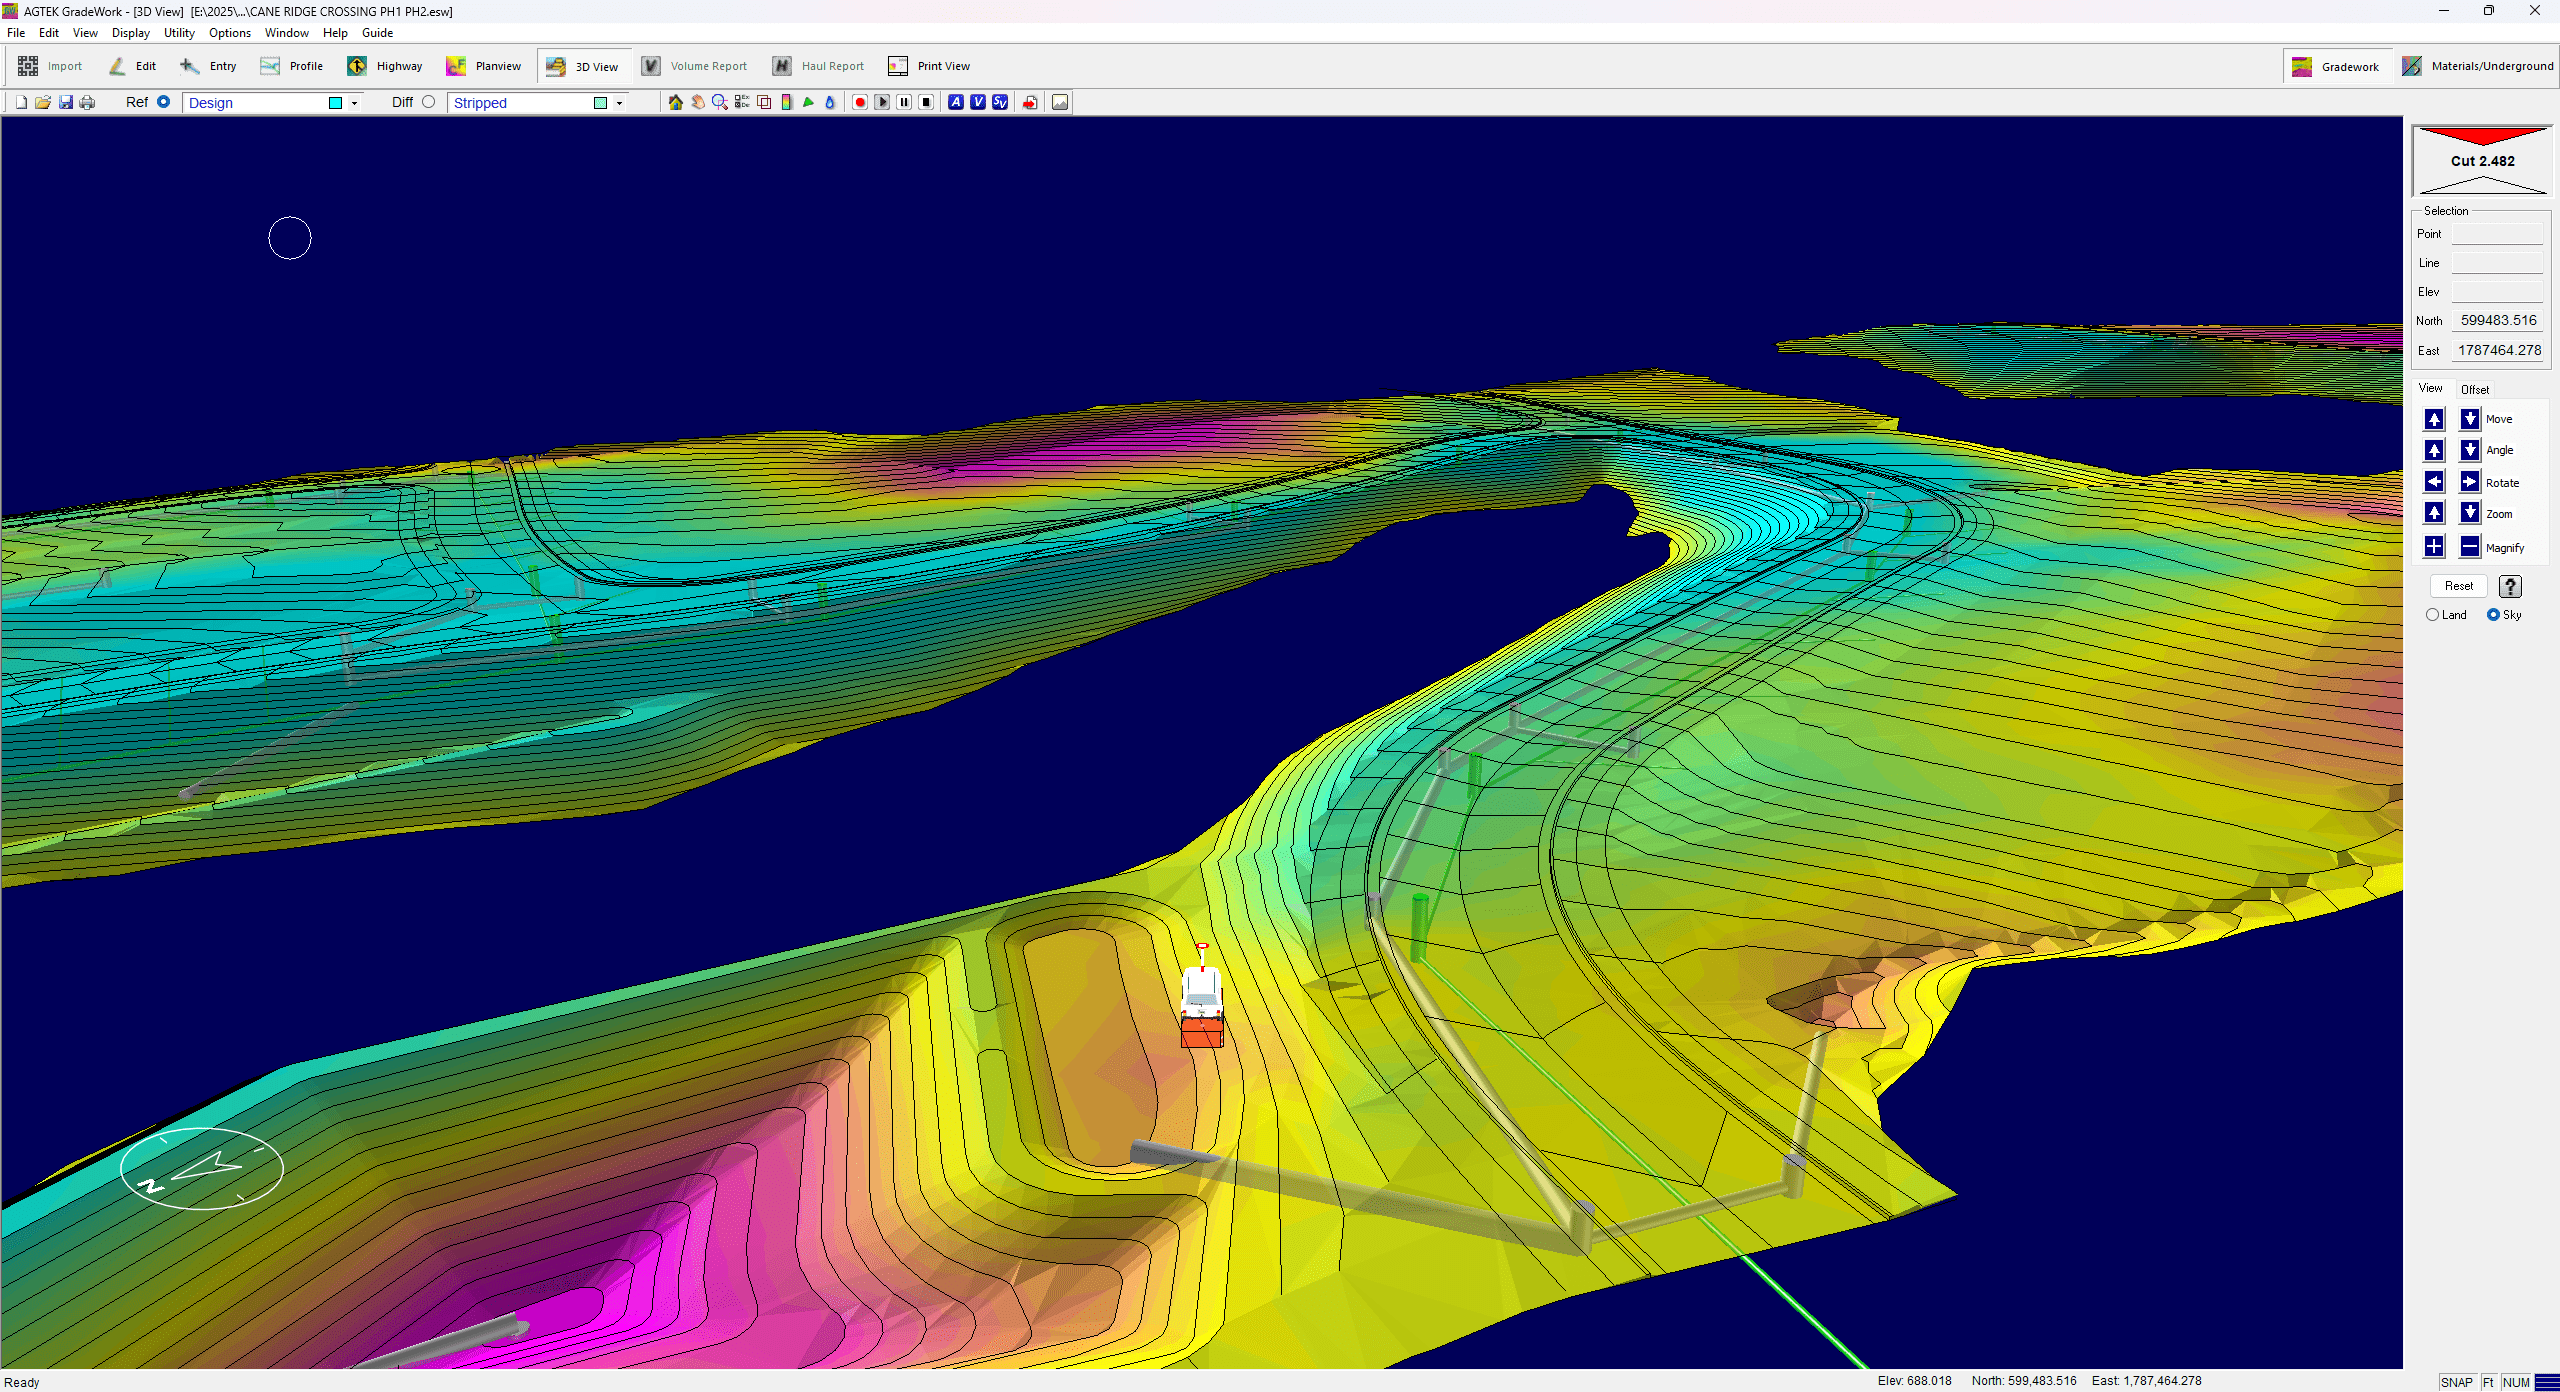
Task: Click the zoom magnifier tool
Action: coord(720,102)
